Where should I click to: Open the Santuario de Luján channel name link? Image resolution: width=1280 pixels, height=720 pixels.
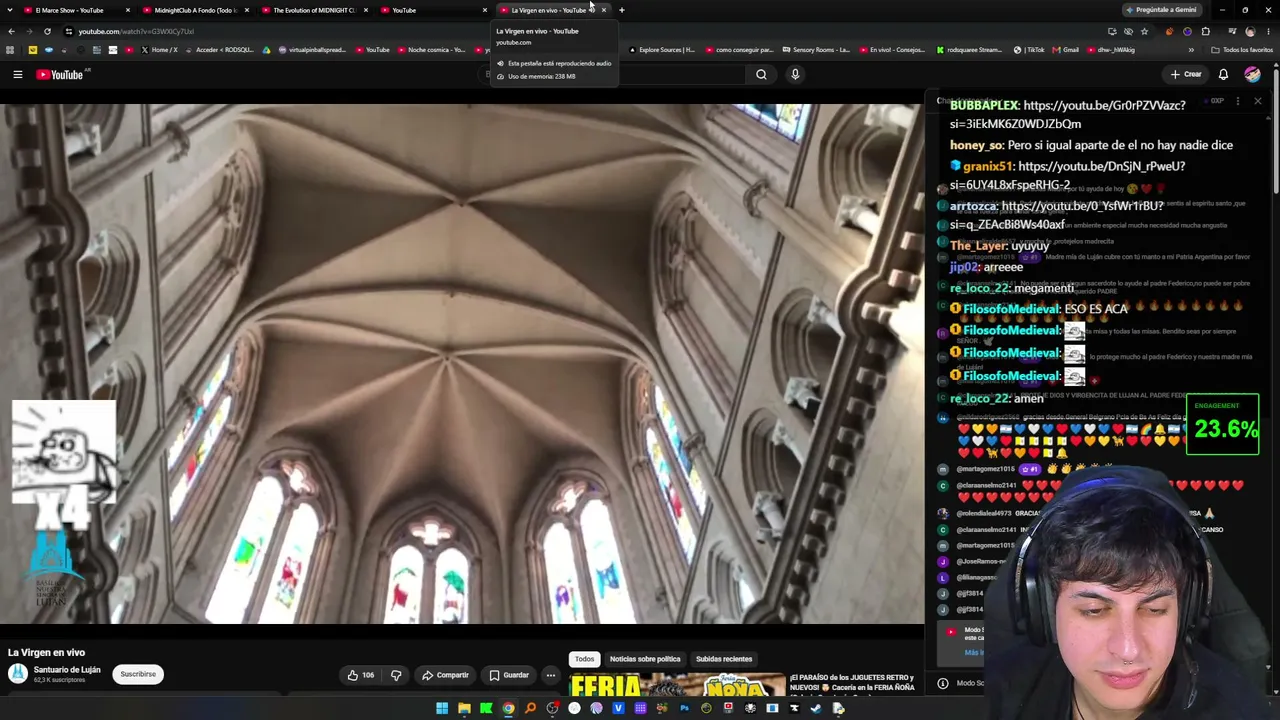(x=67, y=670)
